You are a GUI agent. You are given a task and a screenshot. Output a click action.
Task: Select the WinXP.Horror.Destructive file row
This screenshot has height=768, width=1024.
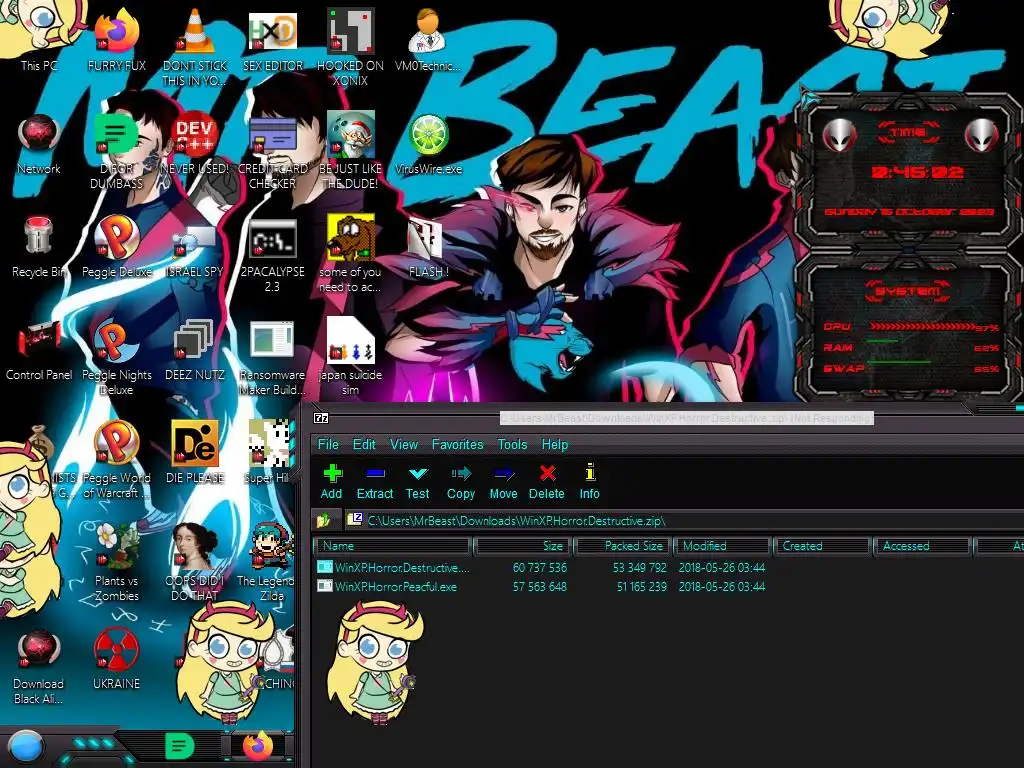(669, 568)
